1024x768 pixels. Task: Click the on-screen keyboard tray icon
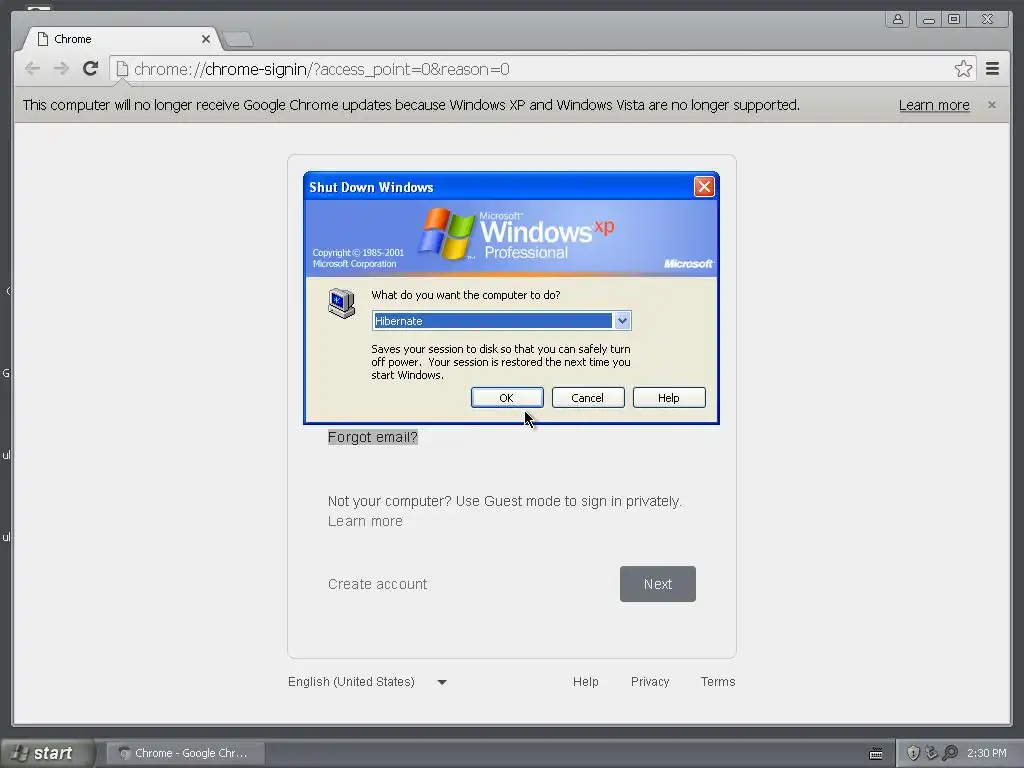point(876,754)
